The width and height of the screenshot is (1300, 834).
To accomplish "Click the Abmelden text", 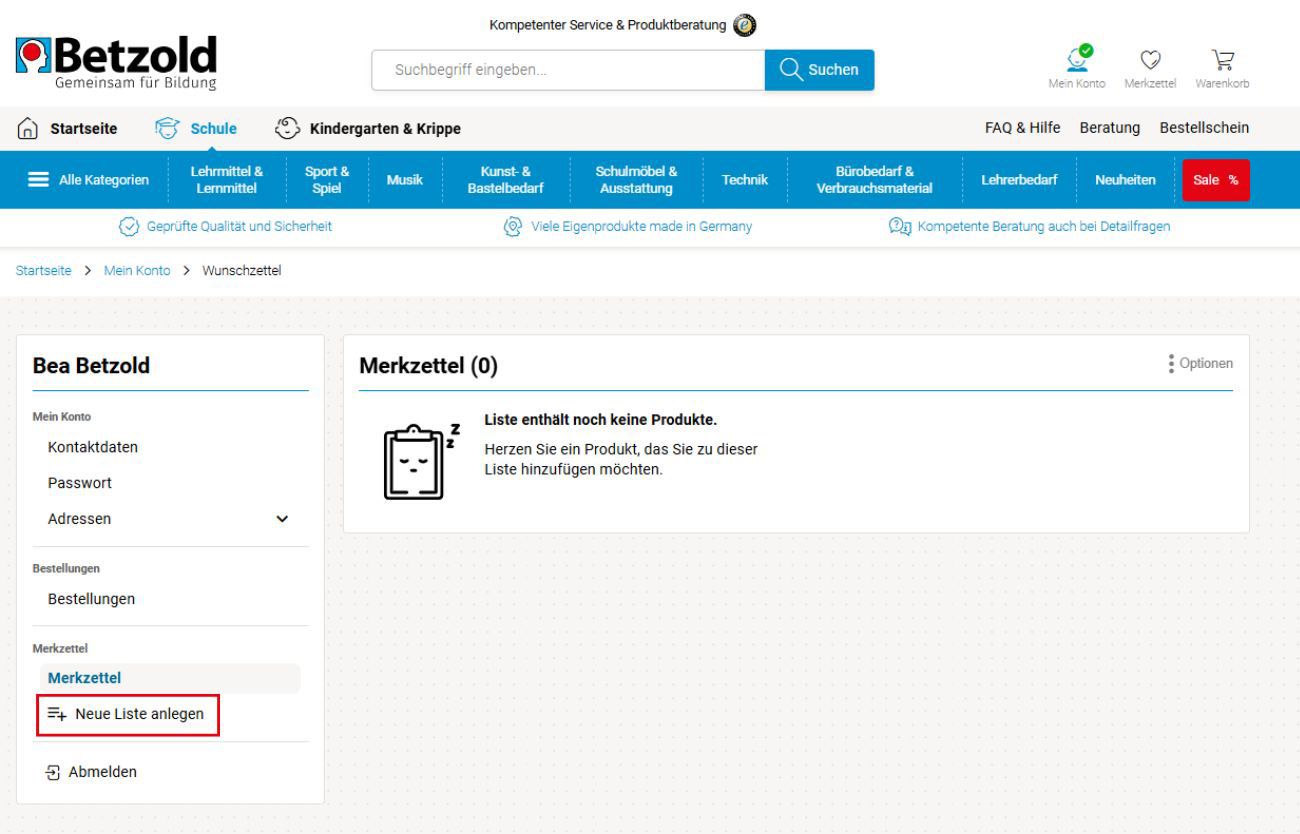I will tap(103, 772).
